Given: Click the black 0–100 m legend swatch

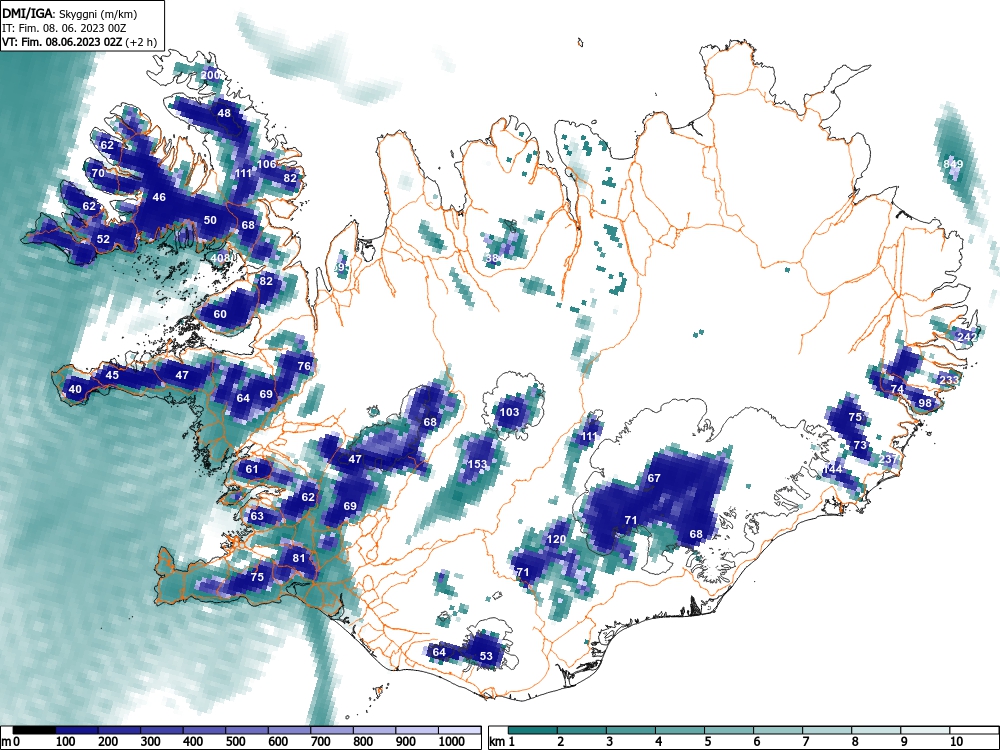Looking at the screenshot, I should (x=34, y=730).
